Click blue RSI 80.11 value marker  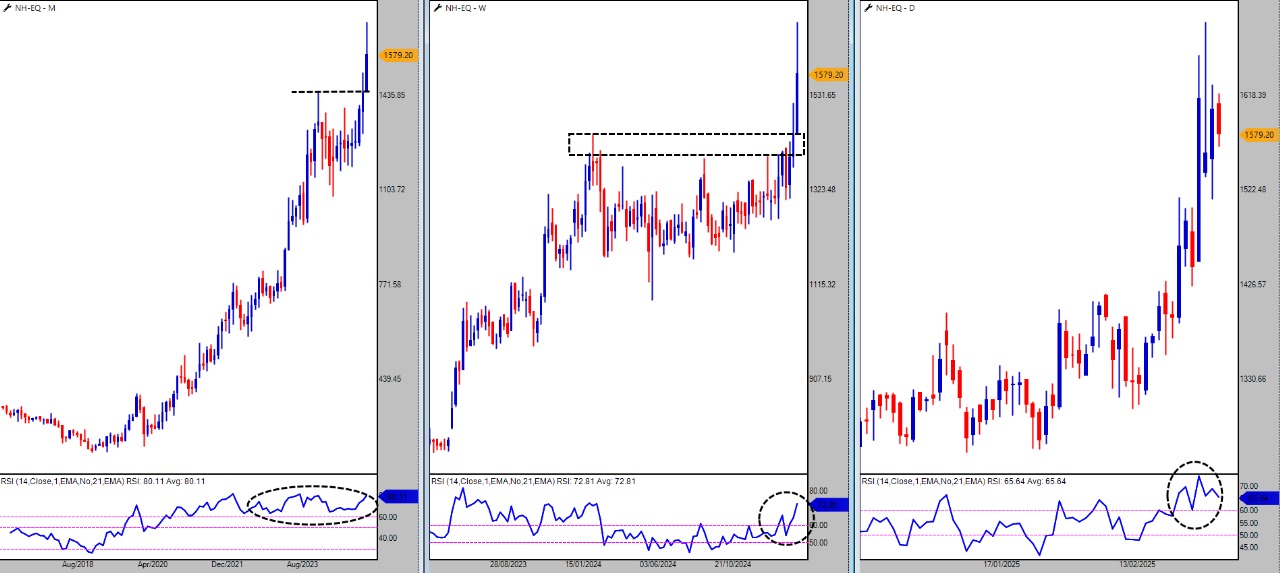[x=396, y=496]
